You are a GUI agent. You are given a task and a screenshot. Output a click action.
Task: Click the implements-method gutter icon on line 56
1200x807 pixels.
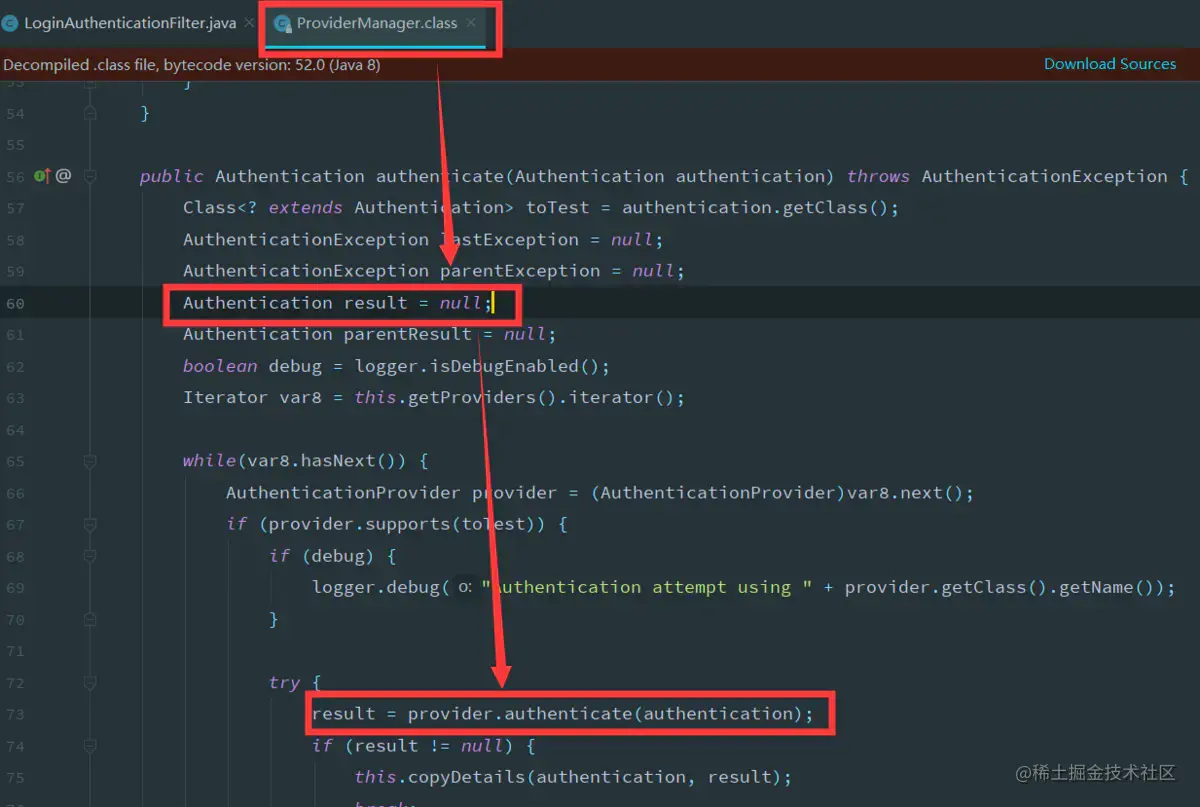click(x=42, y=176)
